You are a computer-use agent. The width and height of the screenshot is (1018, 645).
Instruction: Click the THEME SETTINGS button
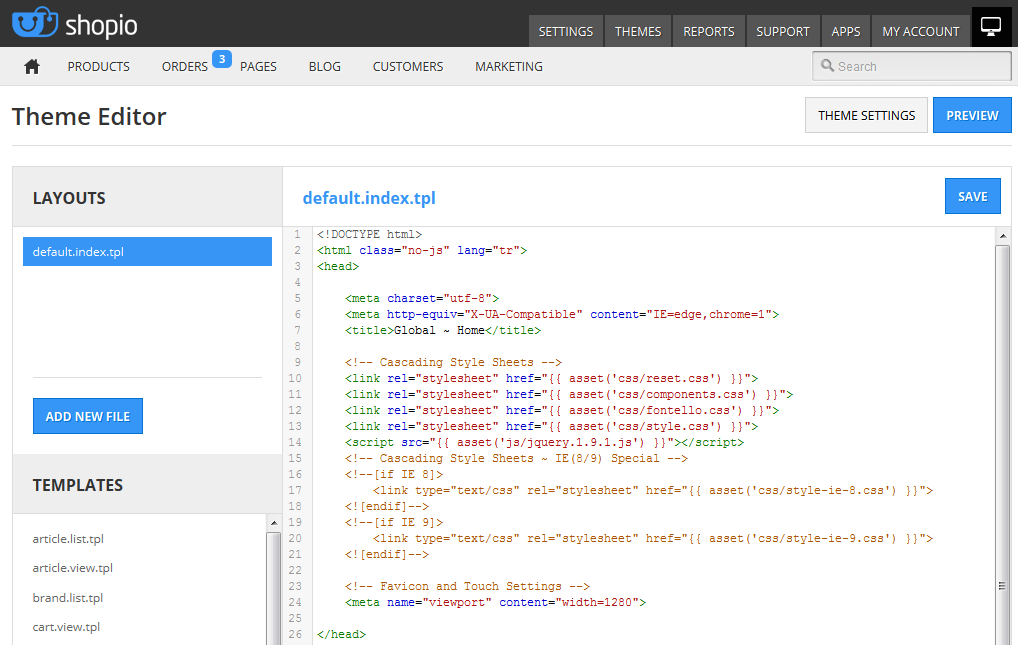coord(866,115)
